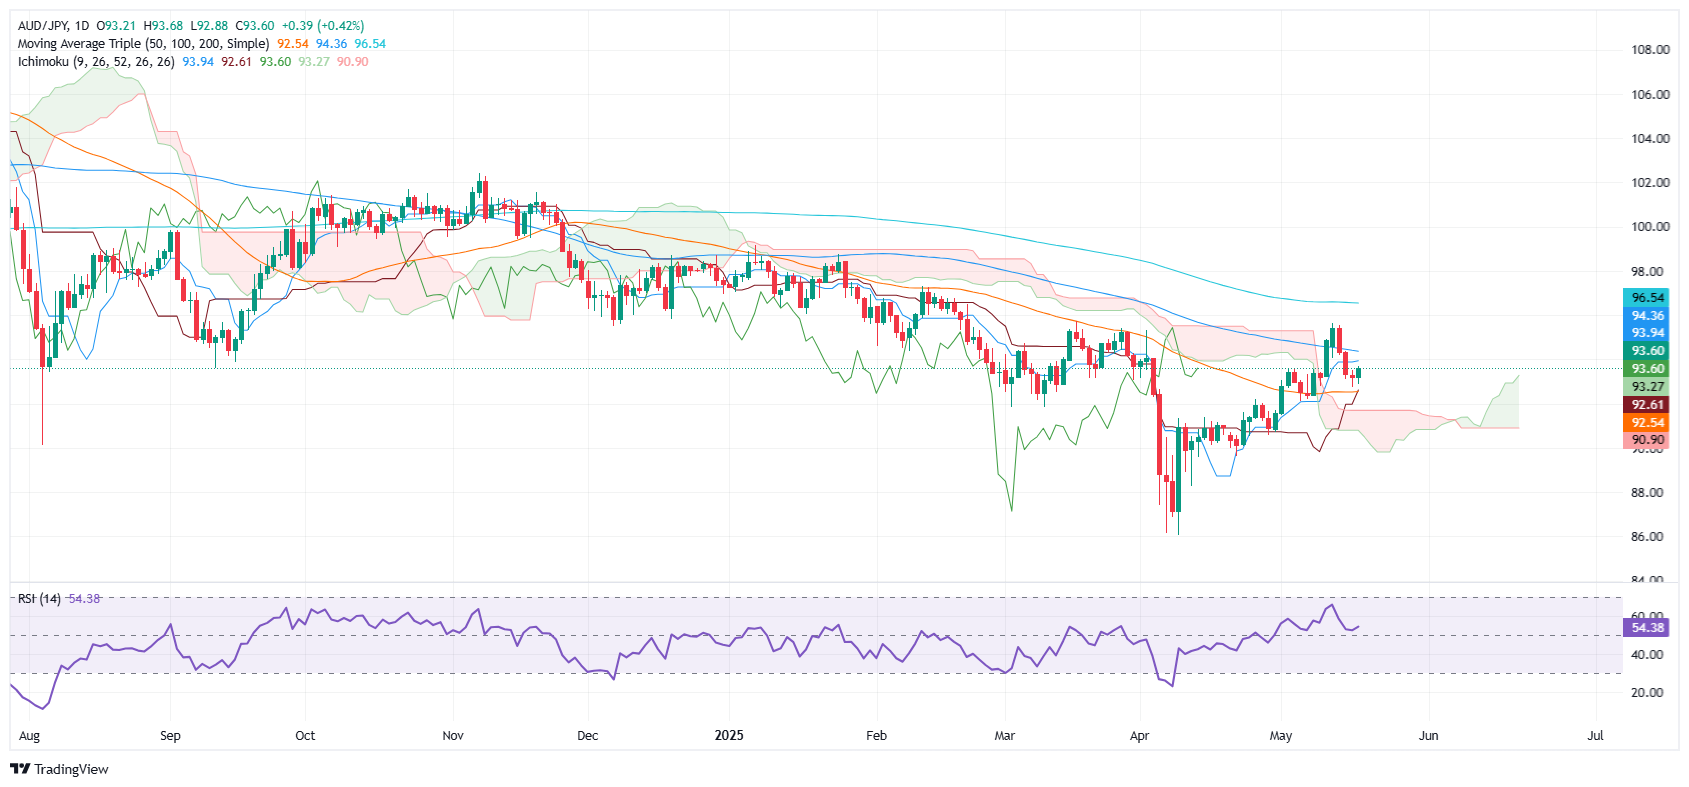Select the Moving Average Triple indicator legend
Image resolution: width=1689 pixels, height=787 pixels.
tap(143, 44)
